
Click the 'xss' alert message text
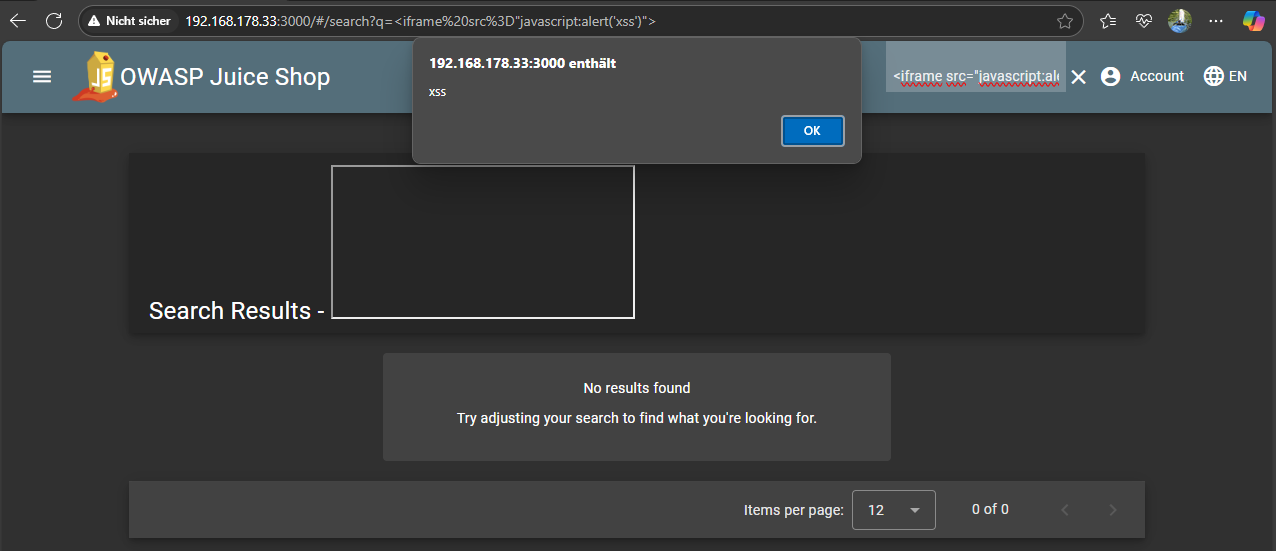point(438,92)
